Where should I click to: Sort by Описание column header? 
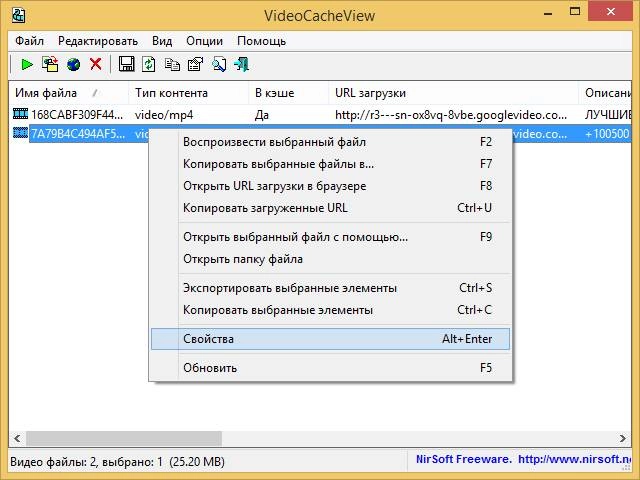[x=605, y=93]
